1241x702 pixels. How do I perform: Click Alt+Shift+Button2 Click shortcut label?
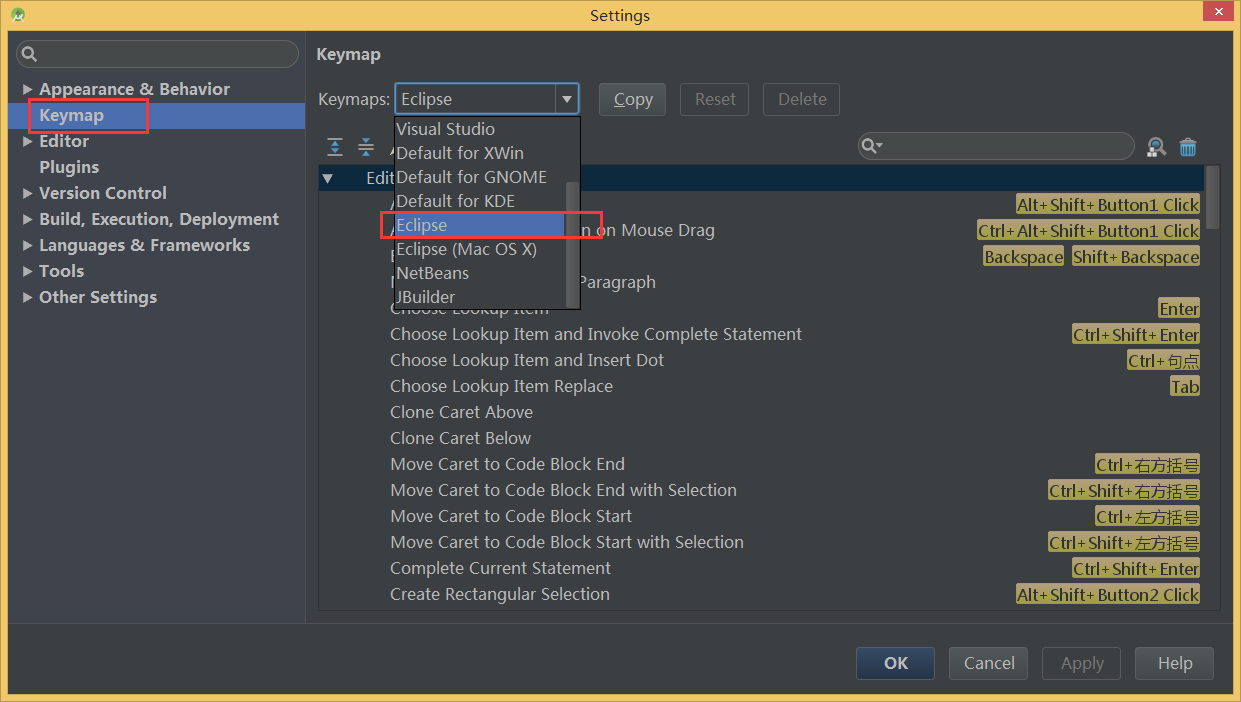tap(1108, 595)
